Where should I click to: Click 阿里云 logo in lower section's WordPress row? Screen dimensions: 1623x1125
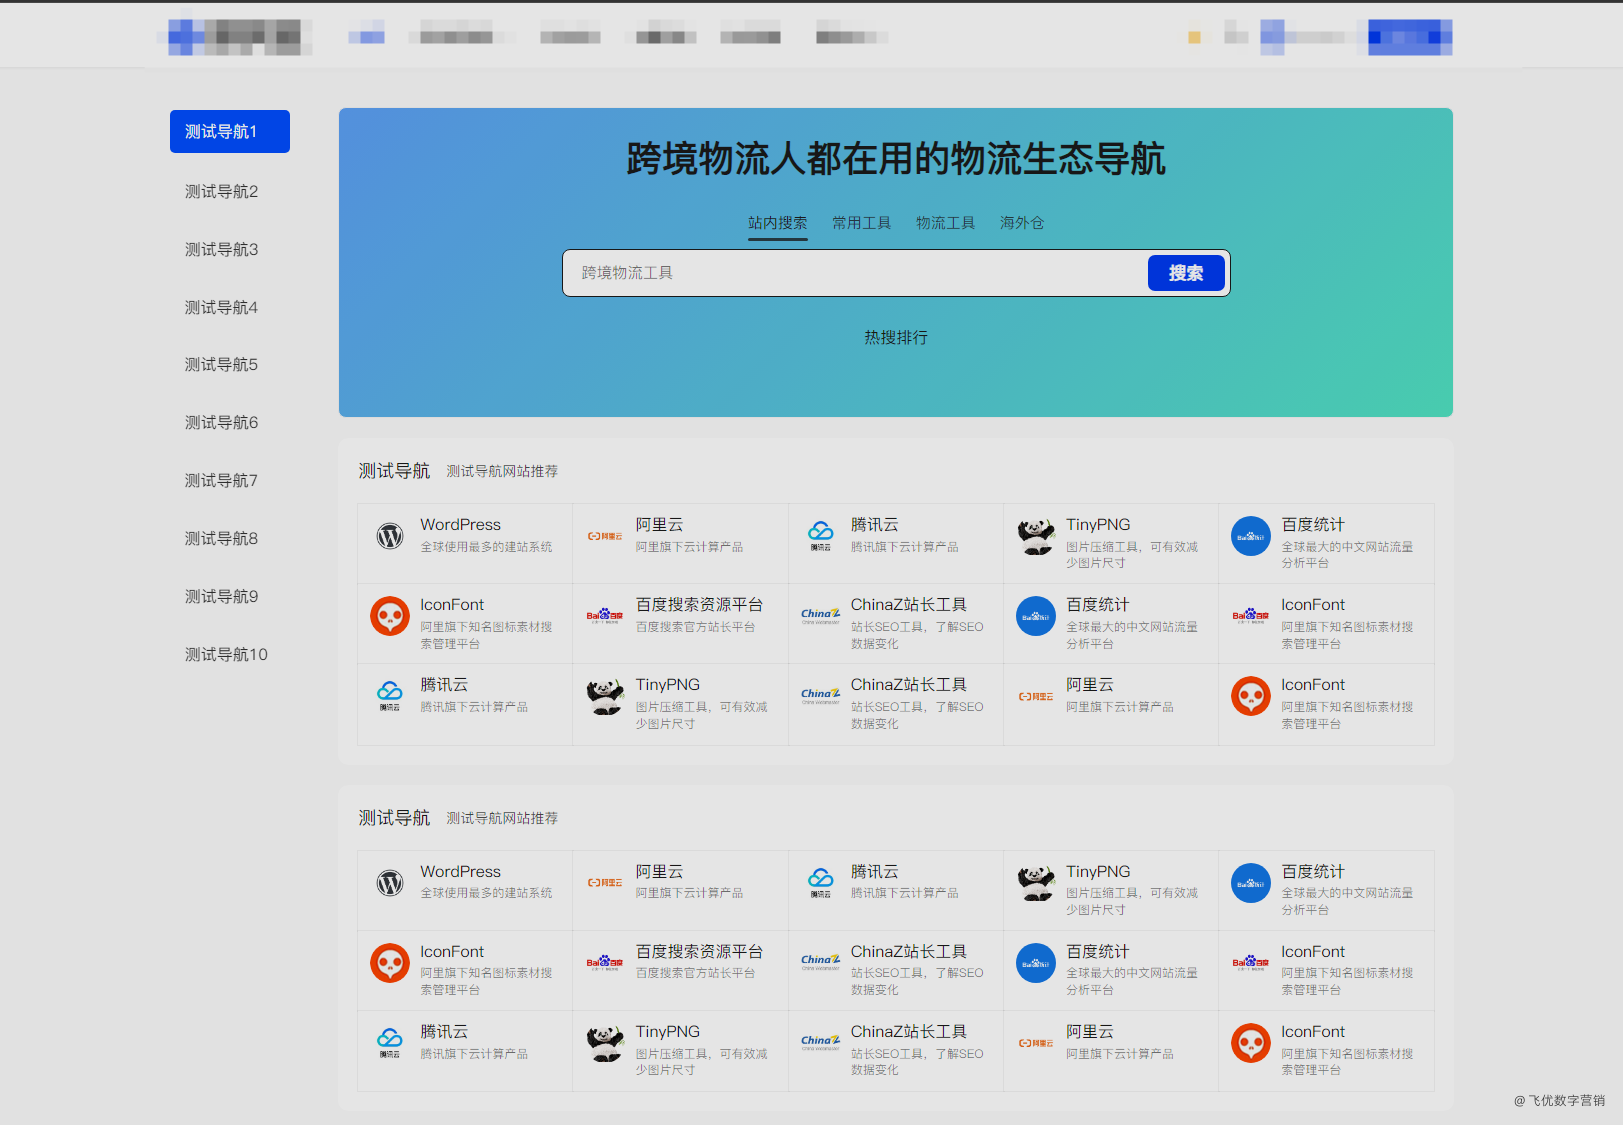click(x=605, y=883)
